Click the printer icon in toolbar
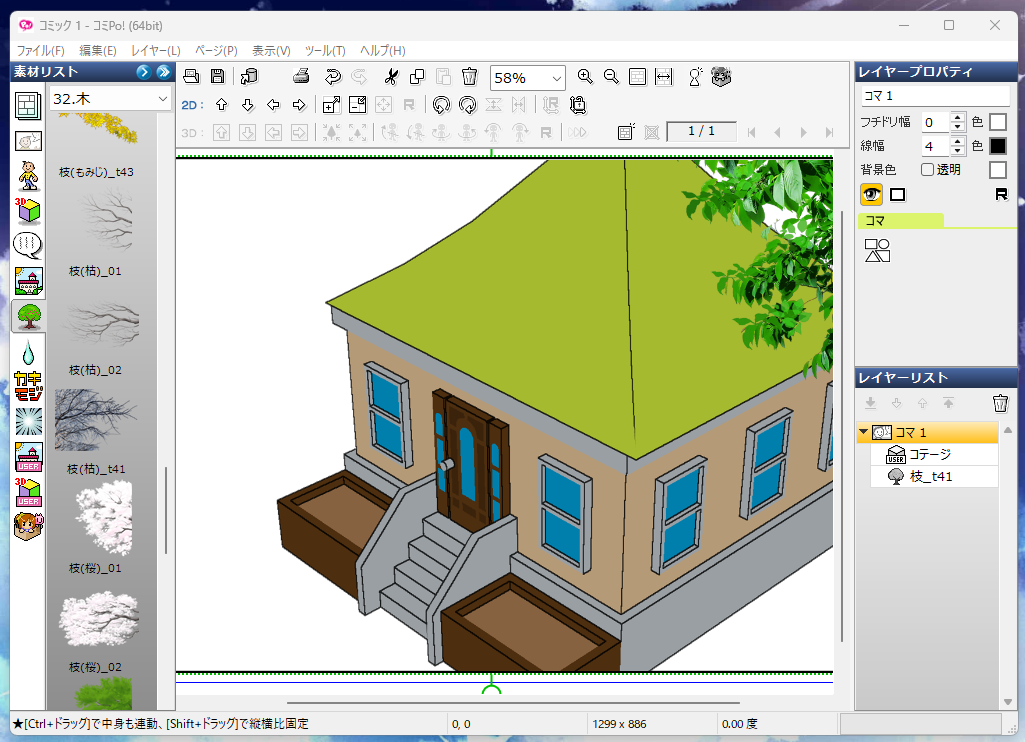 click(x=301, y=77)
